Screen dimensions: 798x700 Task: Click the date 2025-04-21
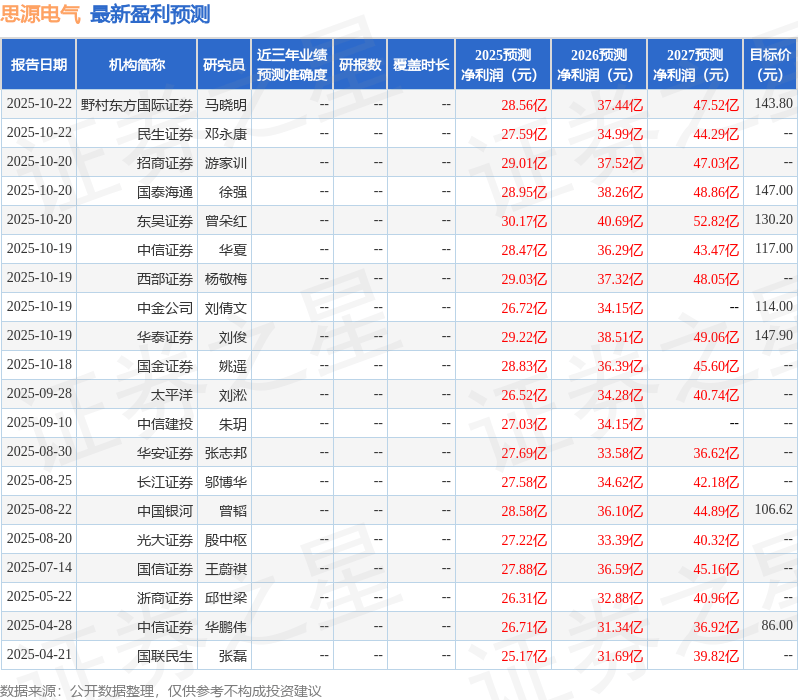click(39, 655)
